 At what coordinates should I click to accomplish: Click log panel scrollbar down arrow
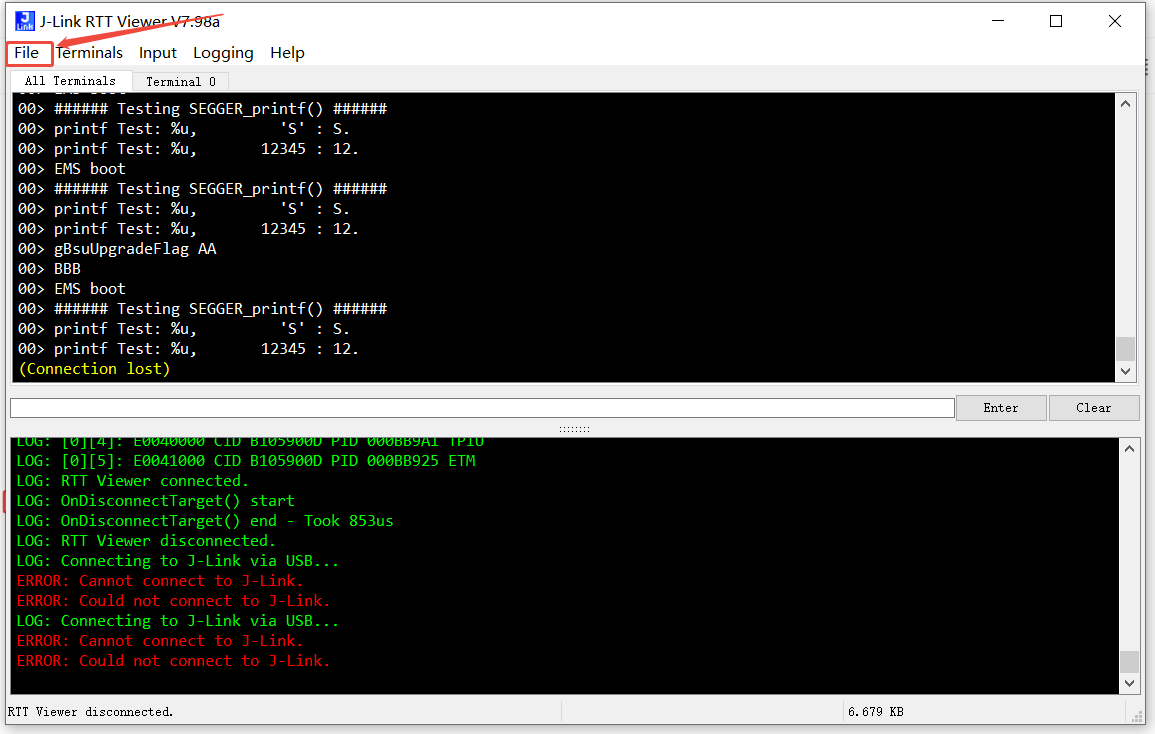(1129, 684)
